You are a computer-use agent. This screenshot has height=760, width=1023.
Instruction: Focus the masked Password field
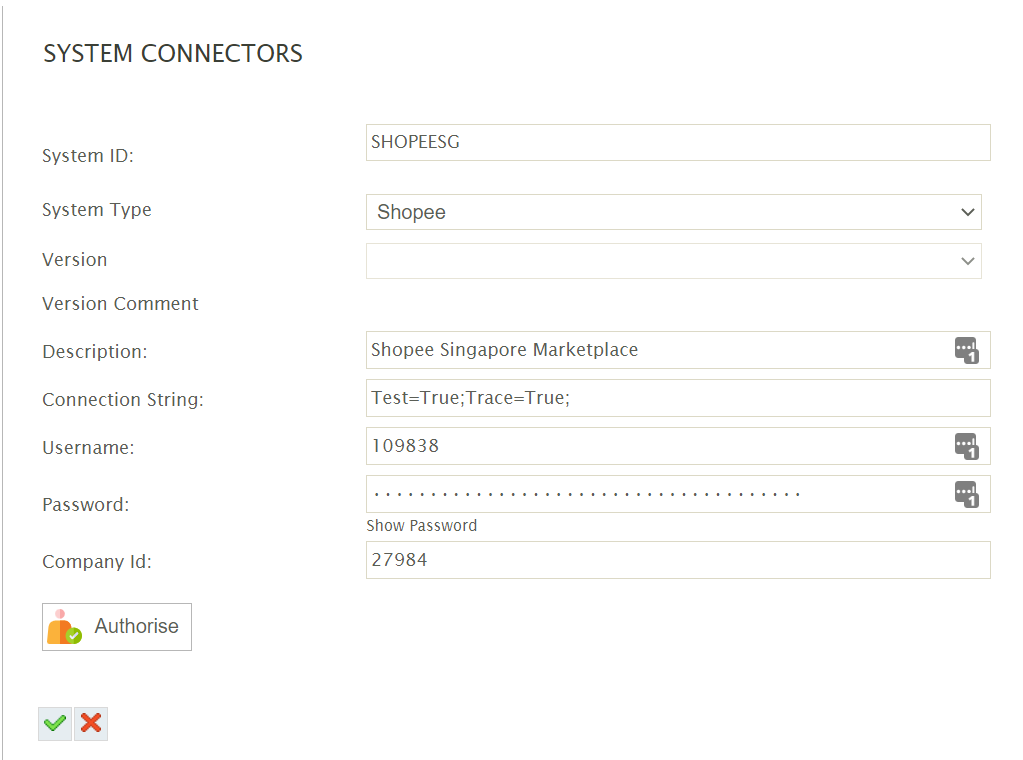click(655, 494)
